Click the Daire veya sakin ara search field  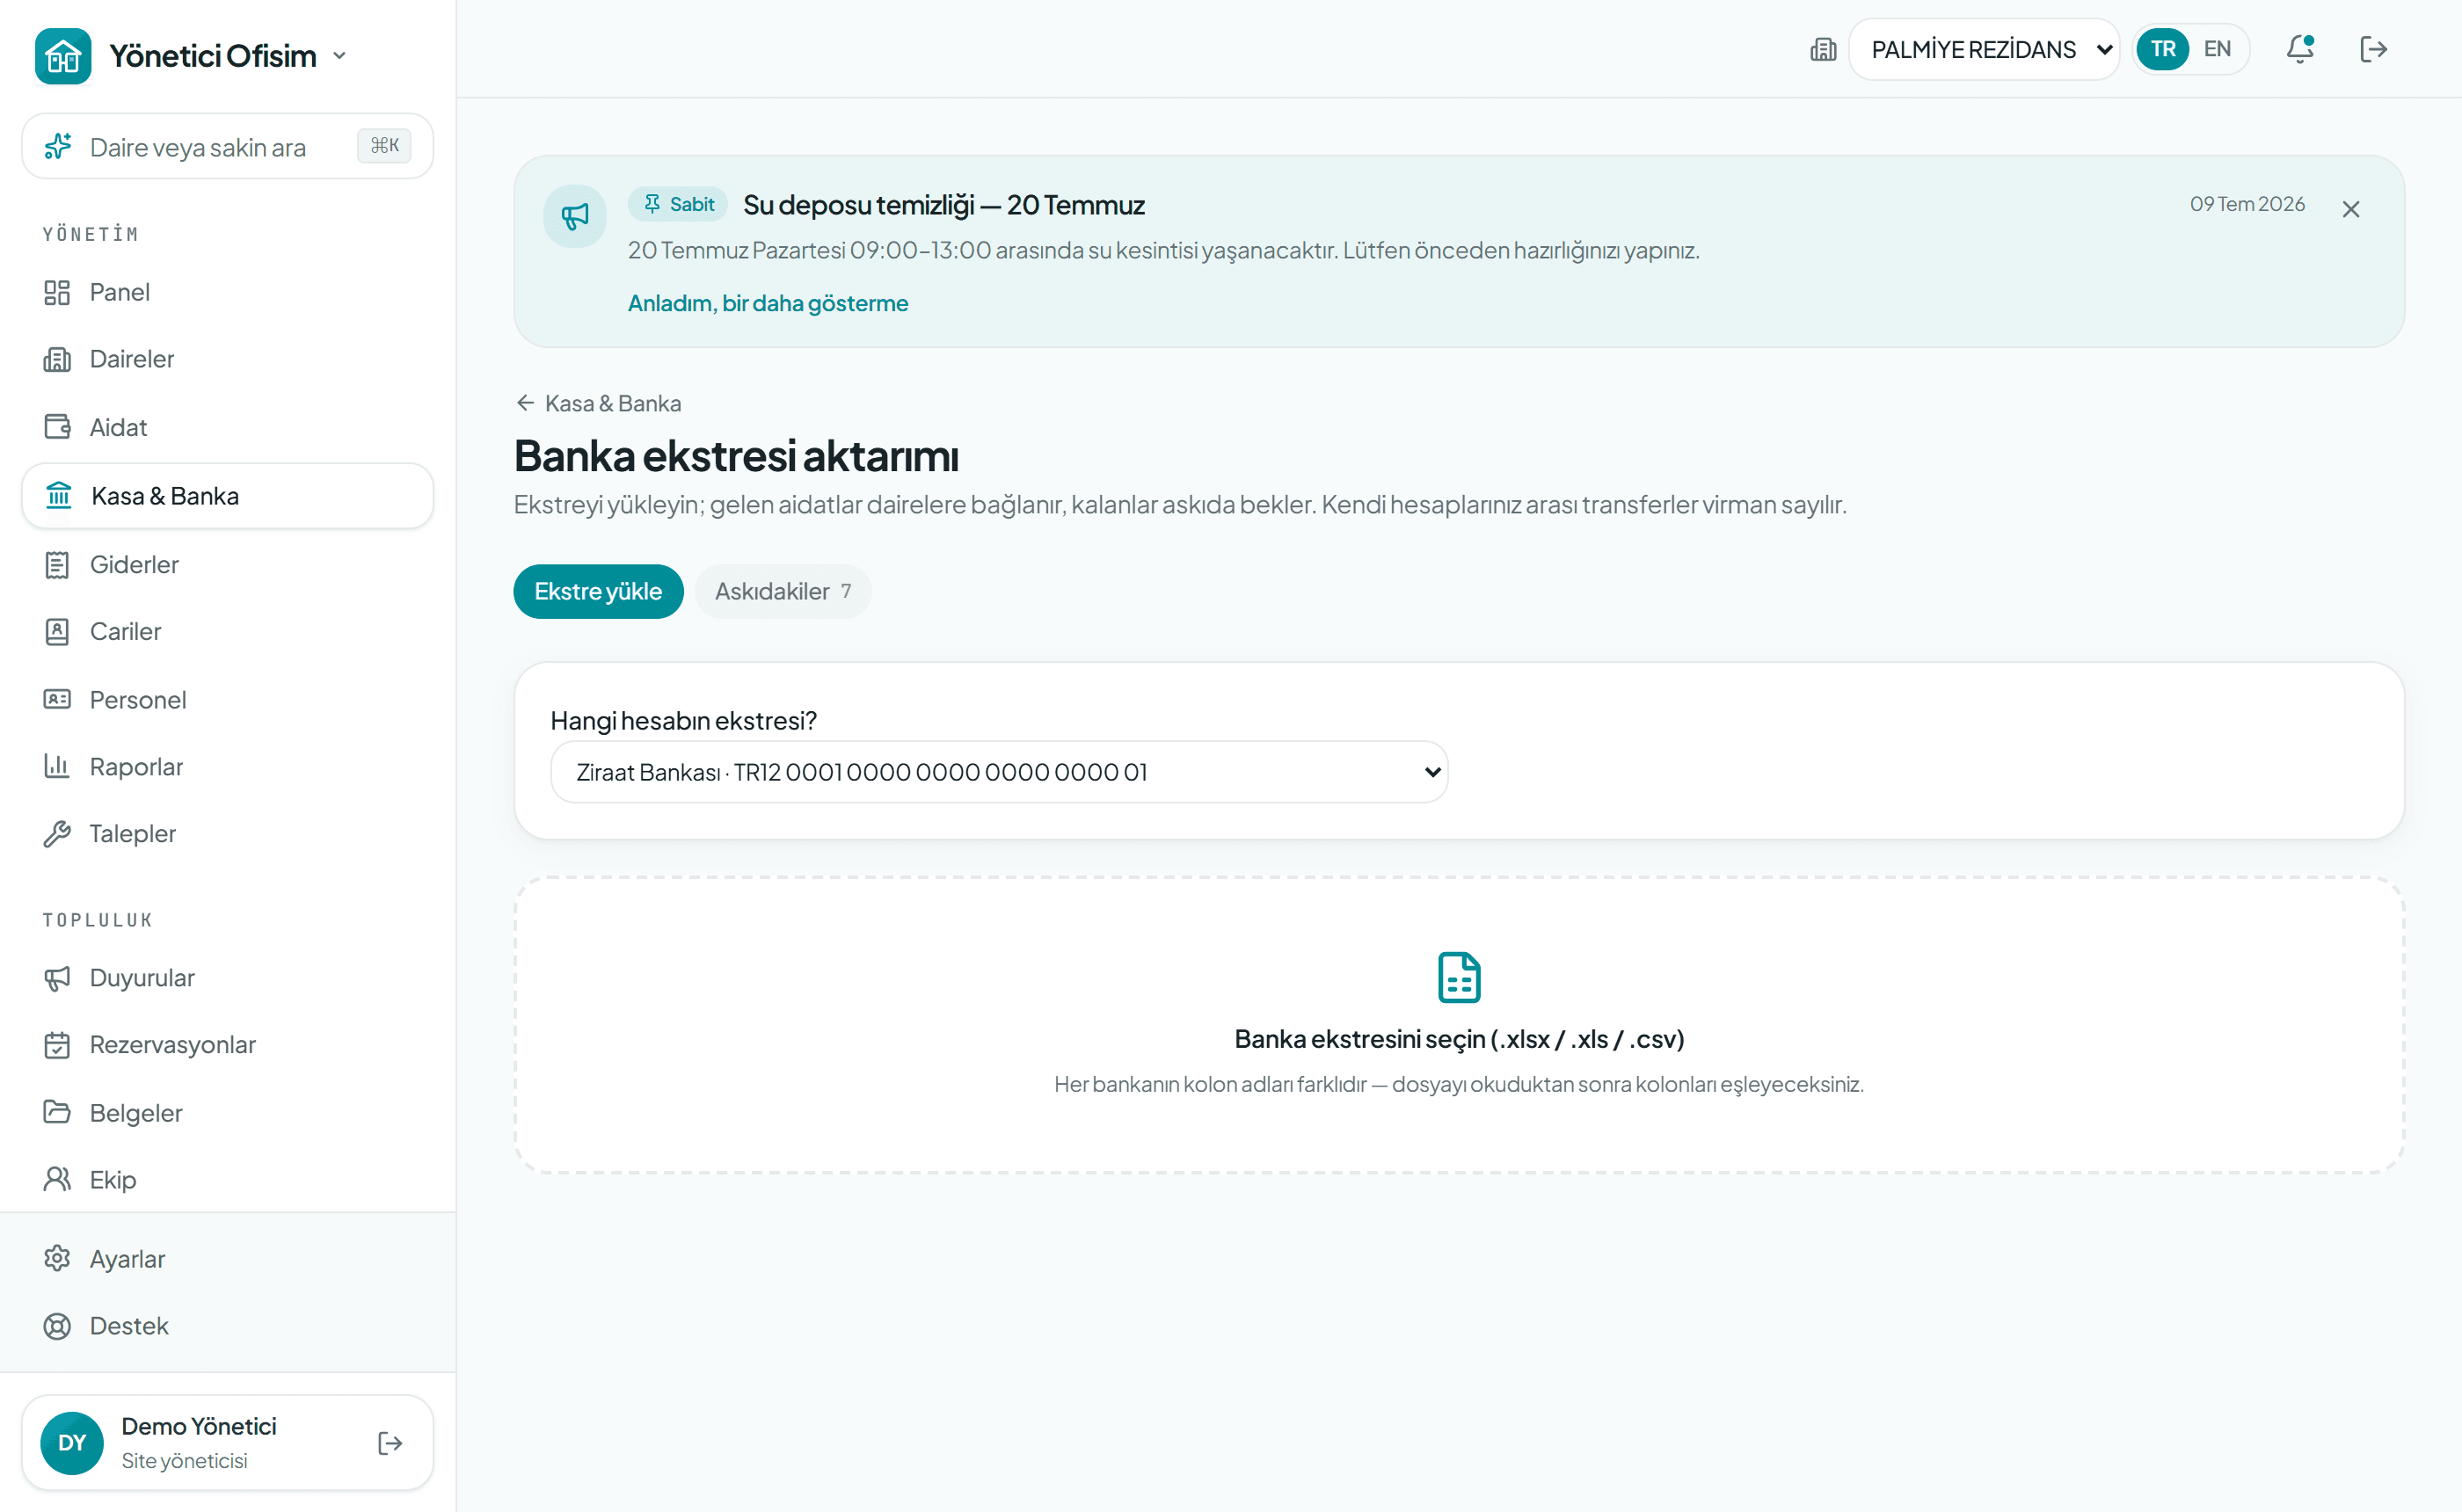(x=227, y=146)
